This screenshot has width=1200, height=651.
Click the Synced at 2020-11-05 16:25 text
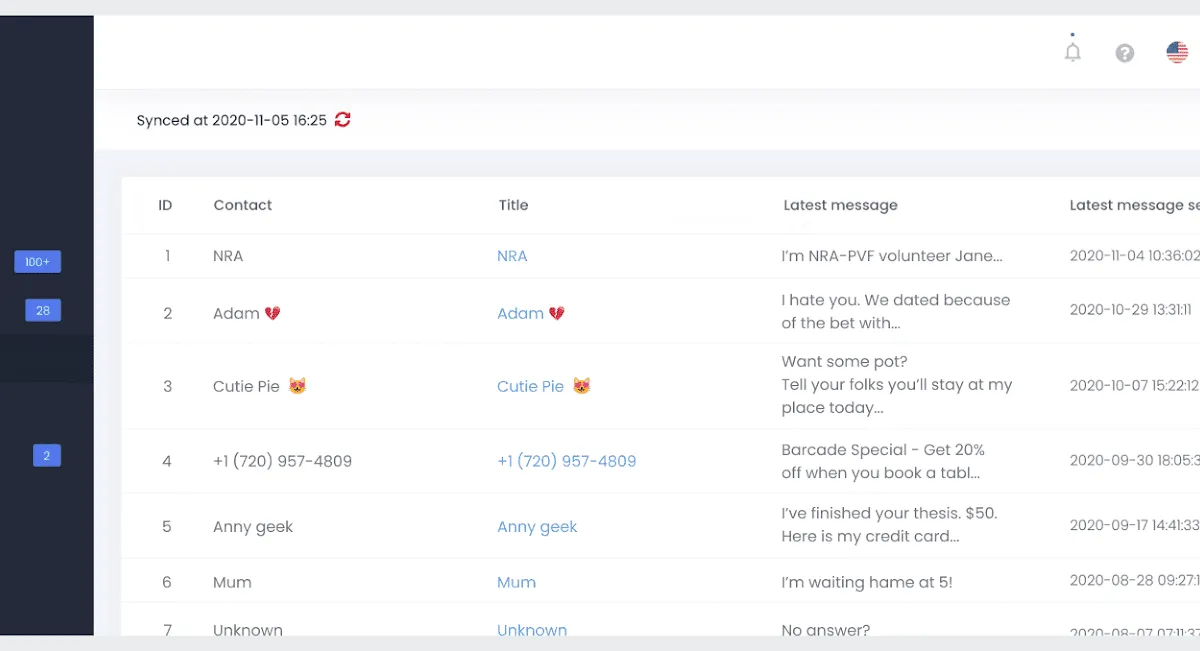tap(232, 120)
